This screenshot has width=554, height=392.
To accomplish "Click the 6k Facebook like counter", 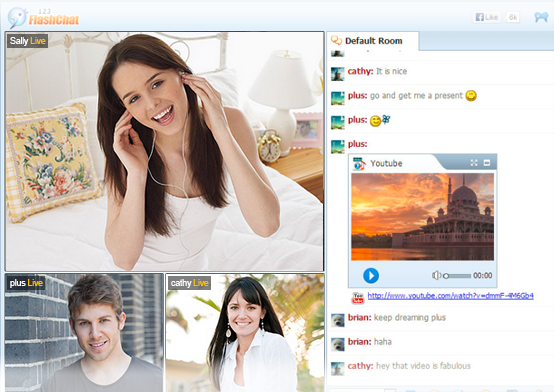I will coord(513,17).
